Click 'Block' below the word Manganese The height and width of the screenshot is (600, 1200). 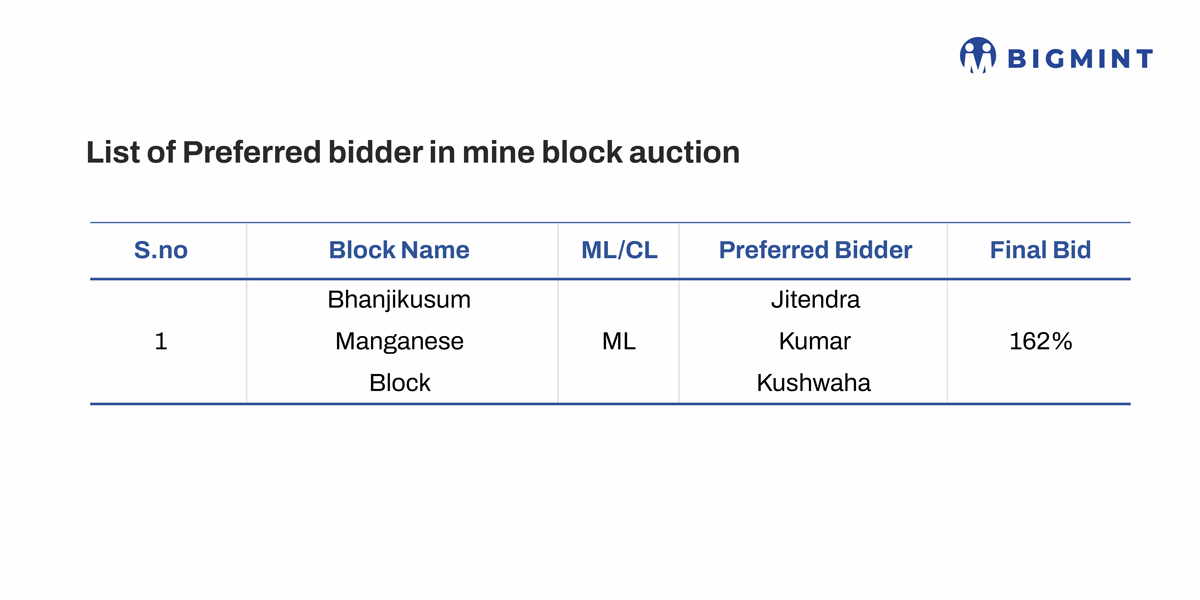point(399,383)
